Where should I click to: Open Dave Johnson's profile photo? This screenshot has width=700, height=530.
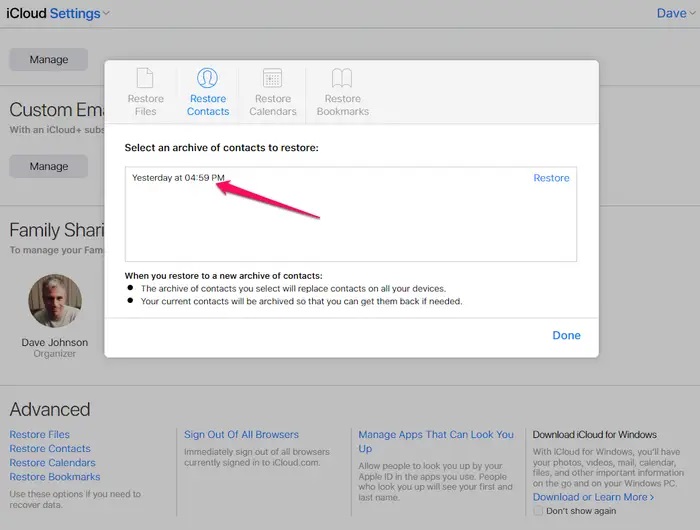[55, 300]
